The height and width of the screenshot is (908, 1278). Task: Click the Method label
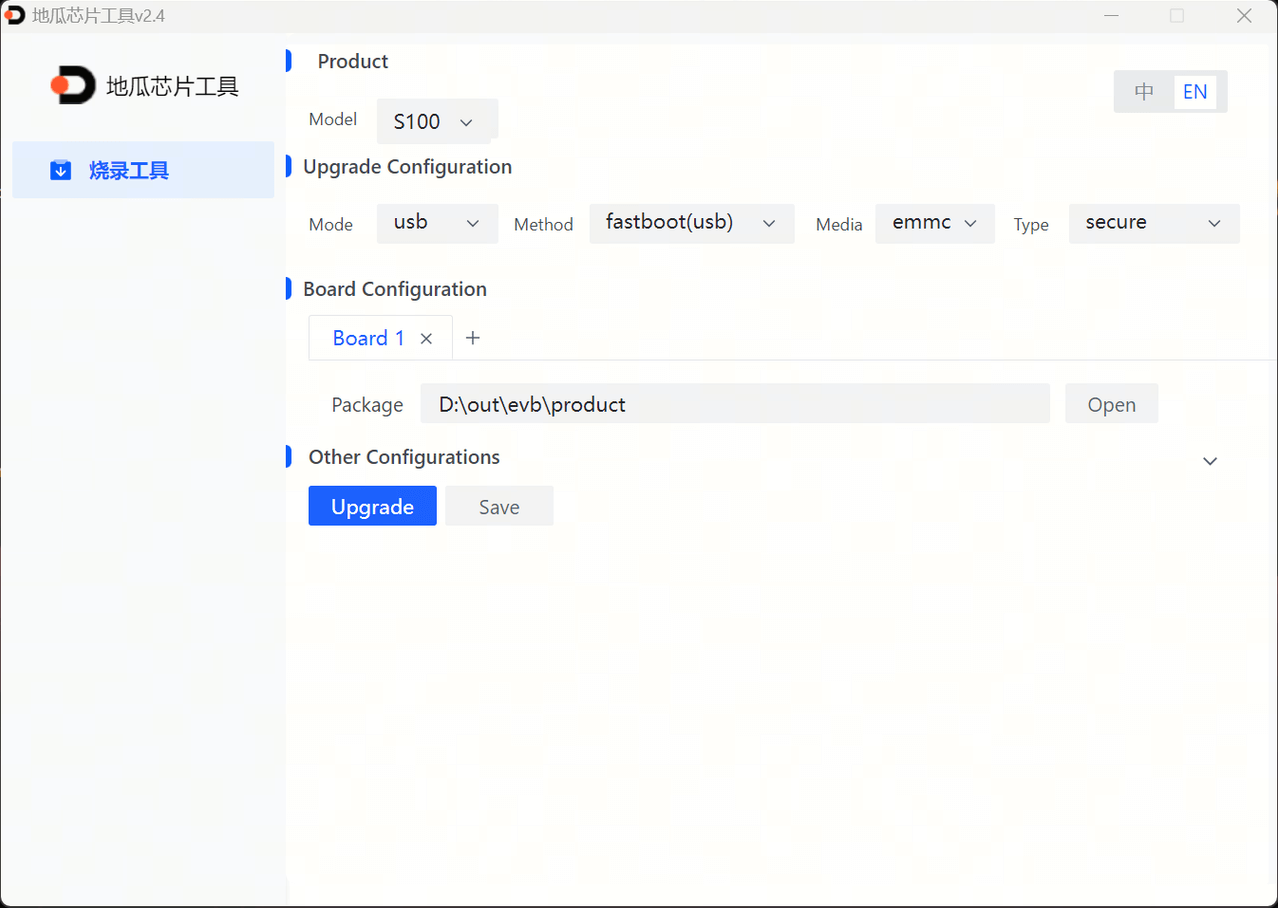coord(544,225)
